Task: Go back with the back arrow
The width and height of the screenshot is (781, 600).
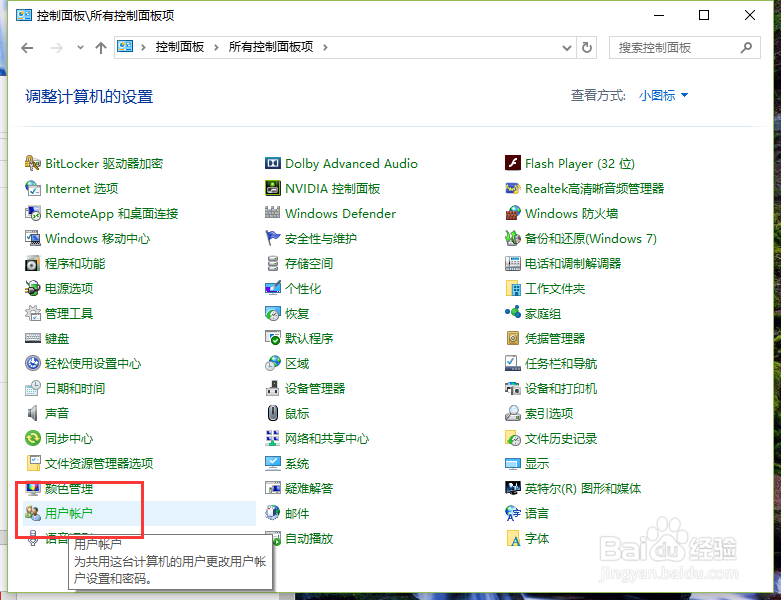Action: pos(27,48)
